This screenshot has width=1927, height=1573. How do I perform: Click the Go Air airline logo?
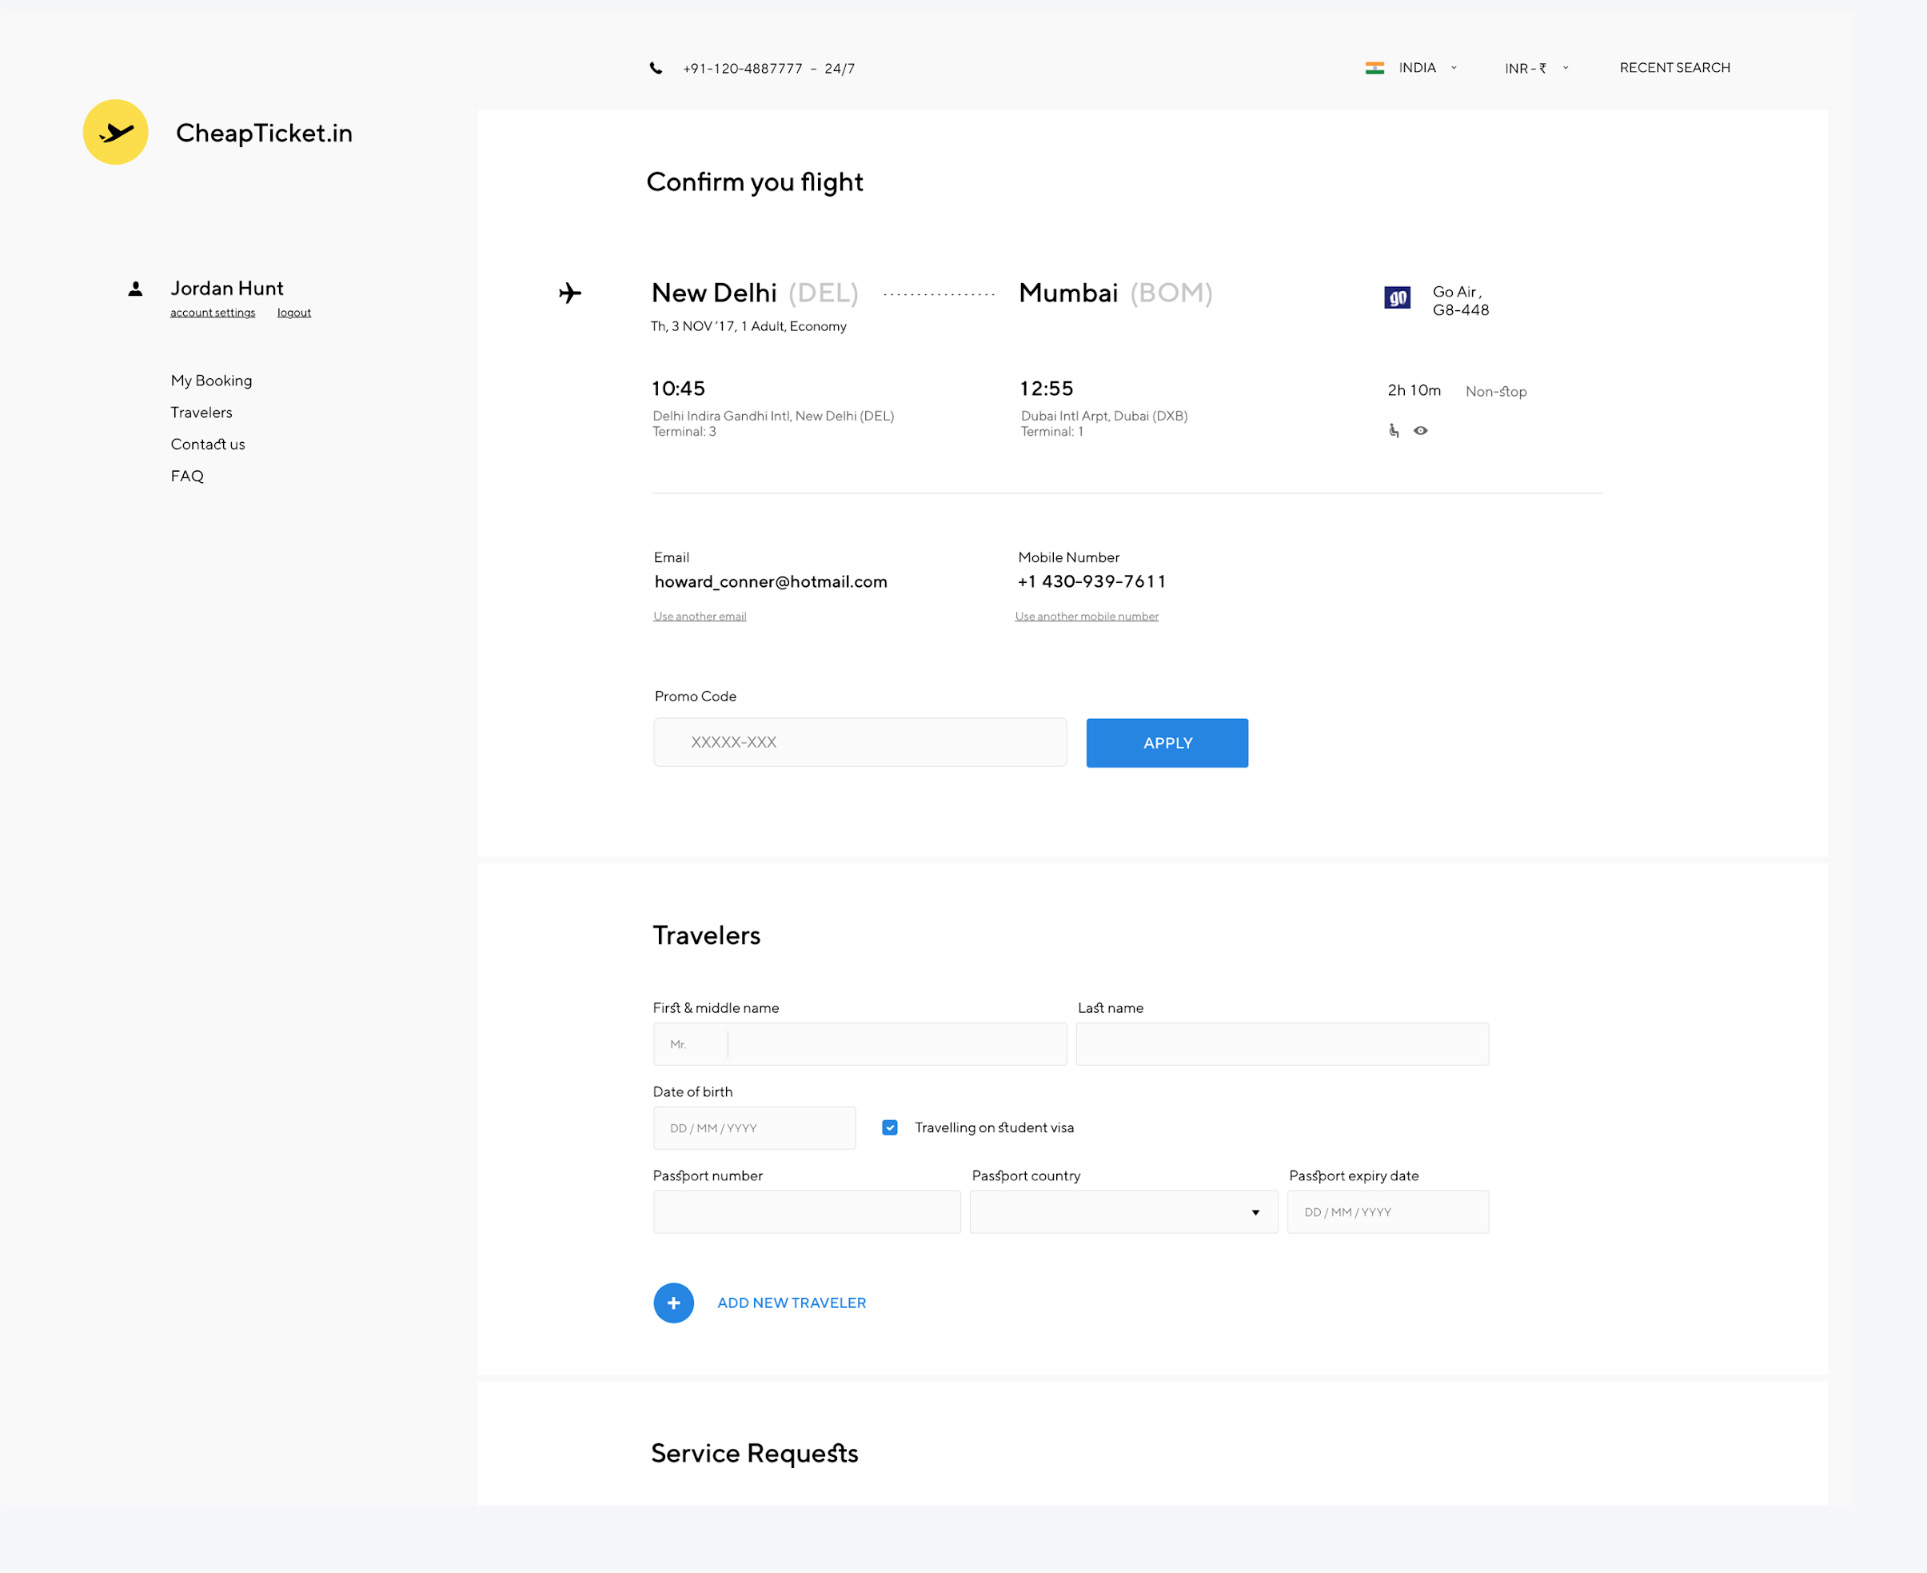(1397, 298)
